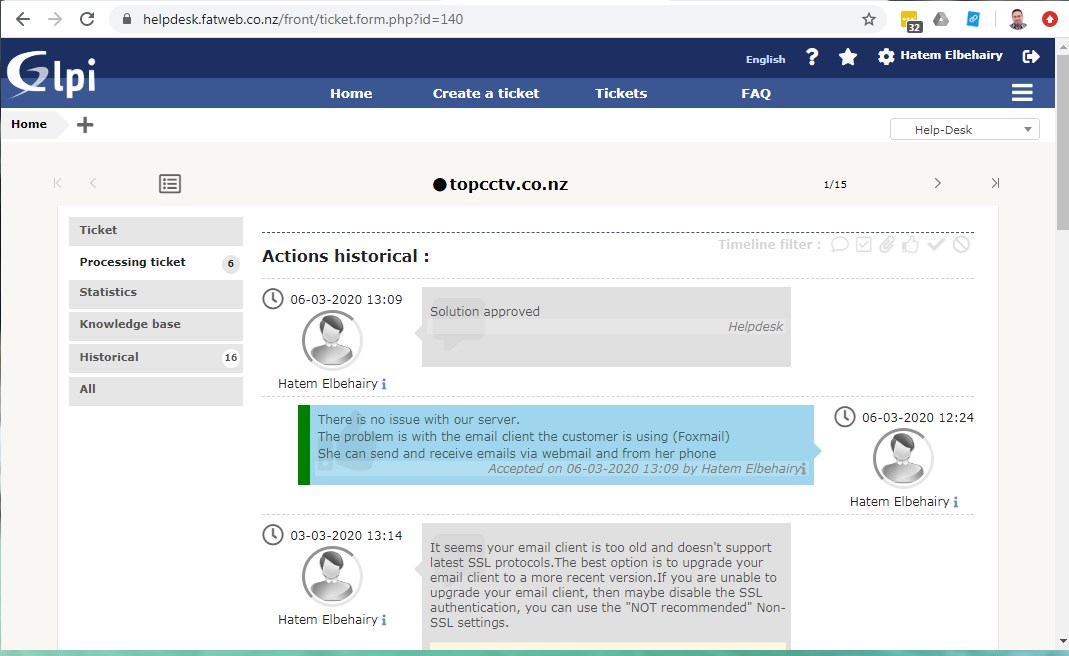Screen dimensions: 1069x656
Task: Switch to the Statistics tab
Action: (155, 293)
